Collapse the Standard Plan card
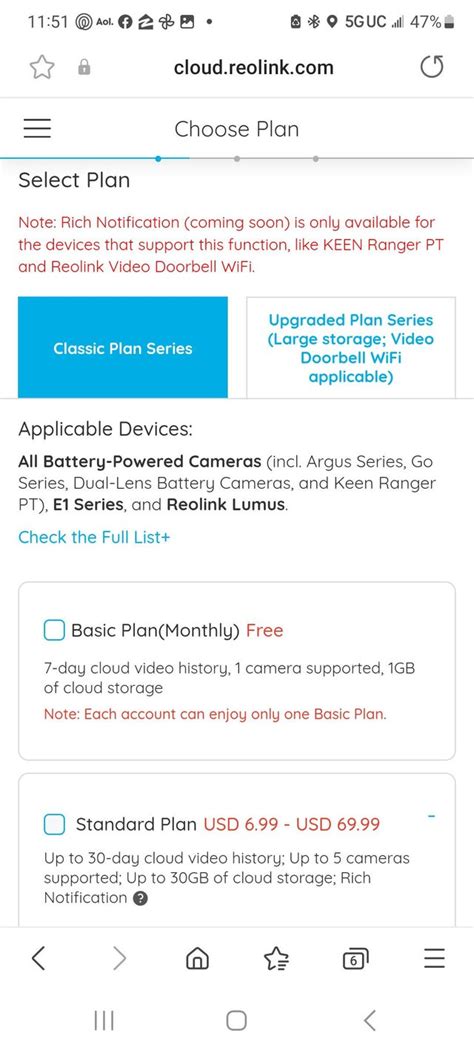The height and width of the screenshot is (1053, 474). 432,816
